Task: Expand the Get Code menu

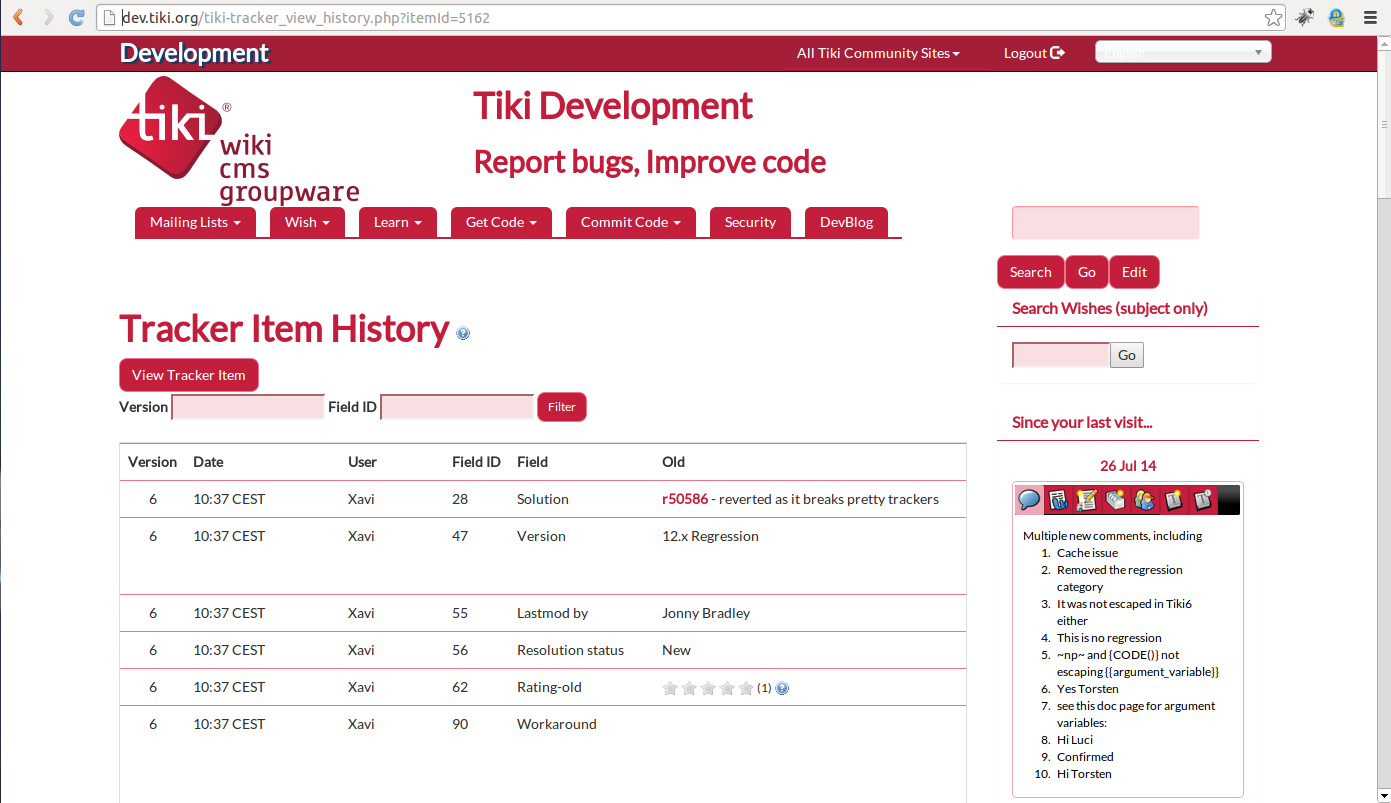Action: (501, 222)
